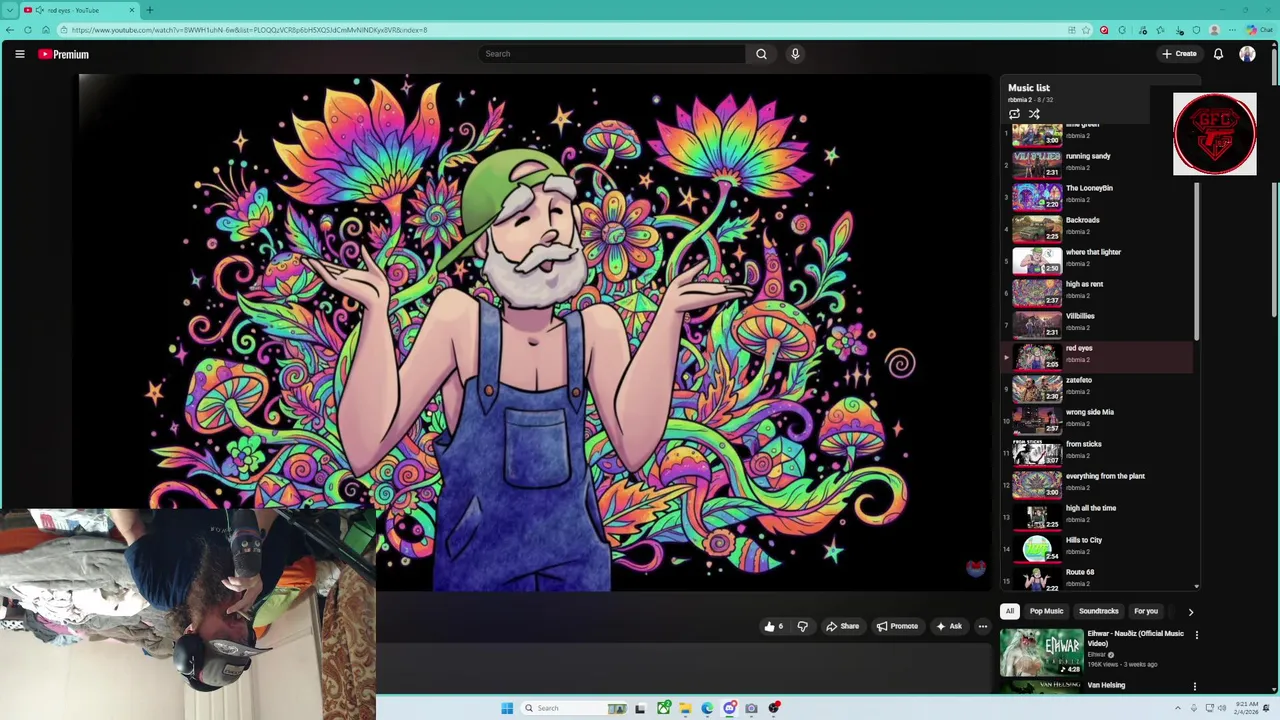Screen dimensions: 1280x720
Task: Dislike the video with thumbs down
Action: click(x=802, y=626)
